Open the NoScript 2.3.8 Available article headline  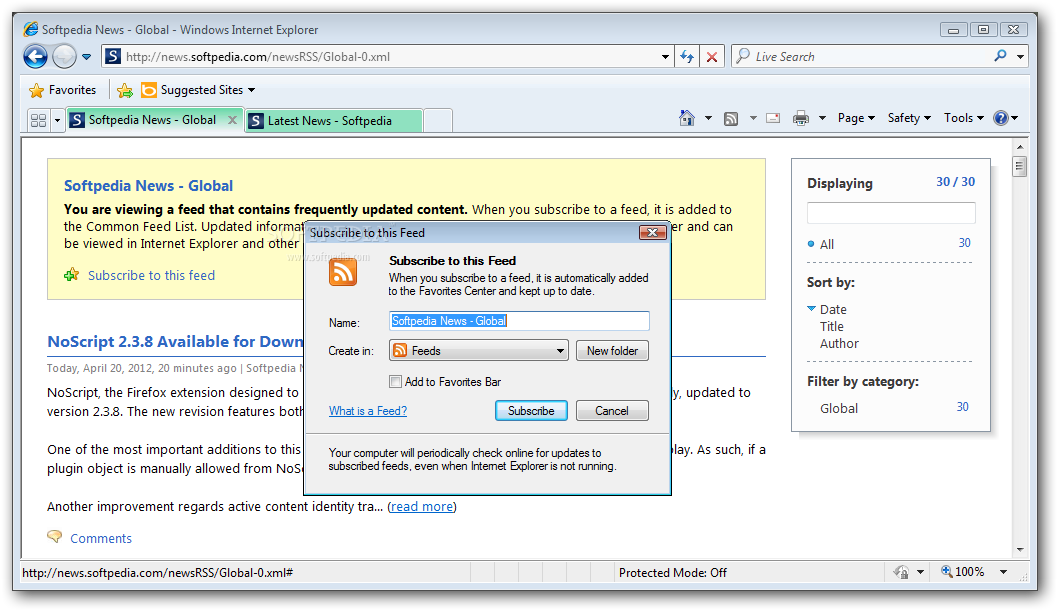point(175,342)
